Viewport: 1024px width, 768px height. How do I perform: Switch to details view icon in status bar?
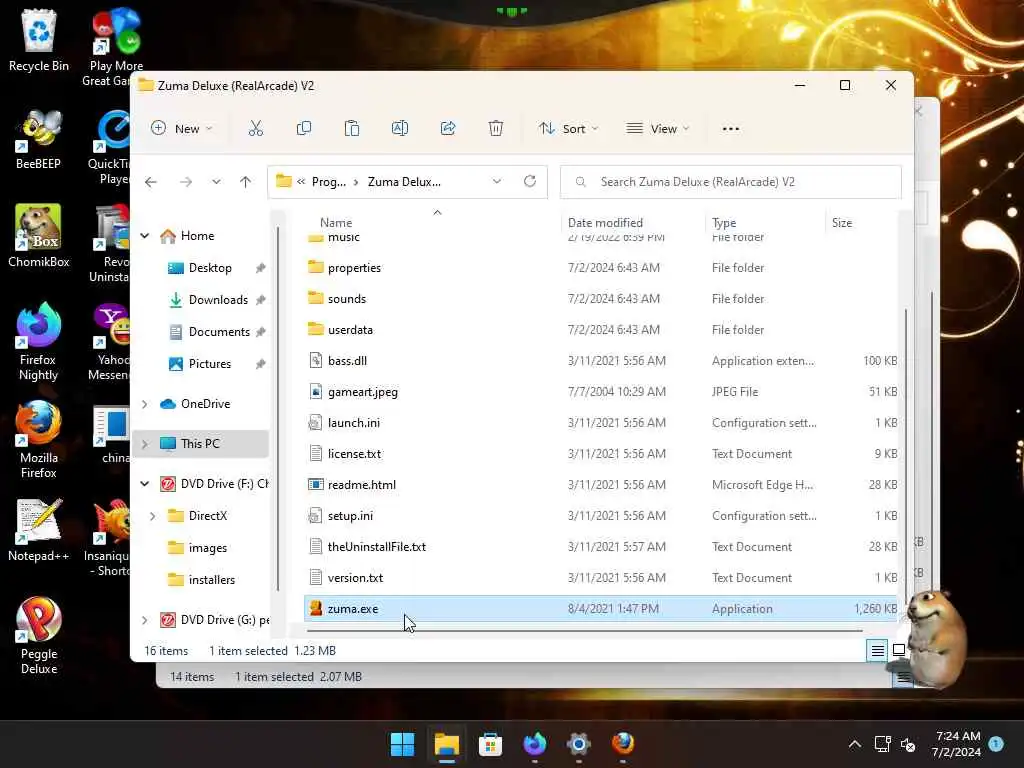[x=877, y=650]
